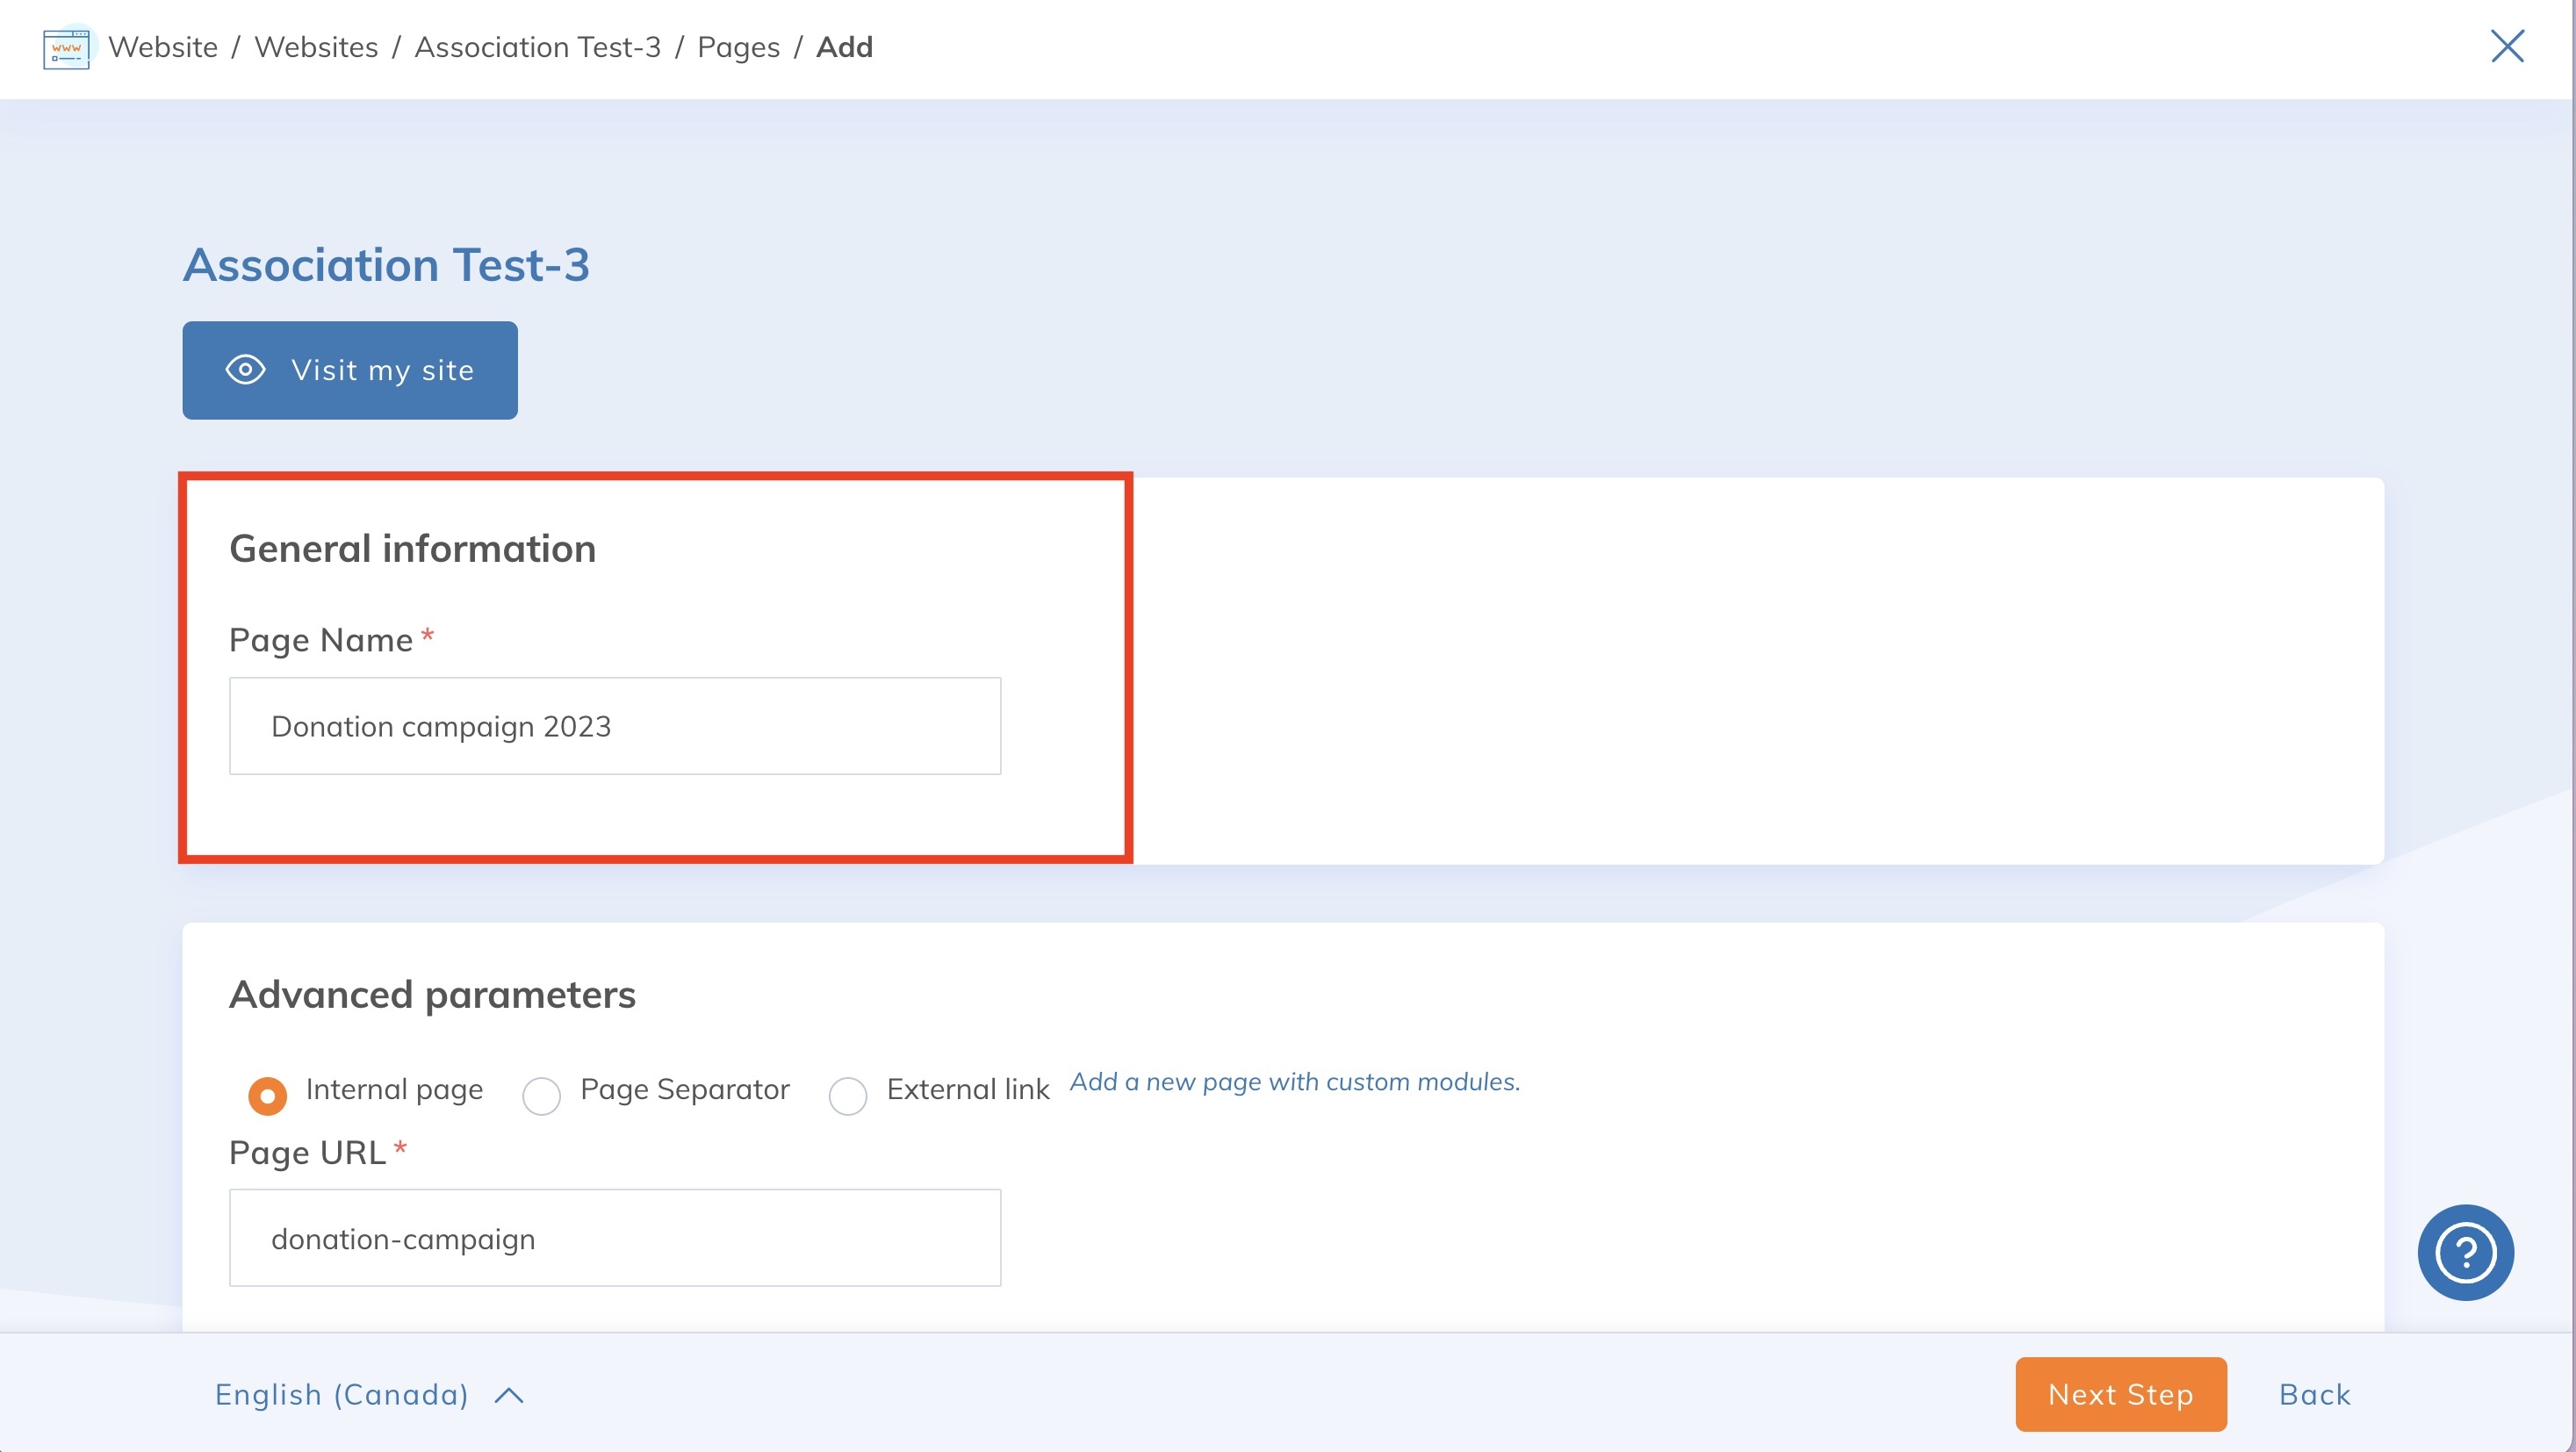Screen dimensions: 2576x1452
Task: Close the Add page dialog
Action: click(2506, 46)
